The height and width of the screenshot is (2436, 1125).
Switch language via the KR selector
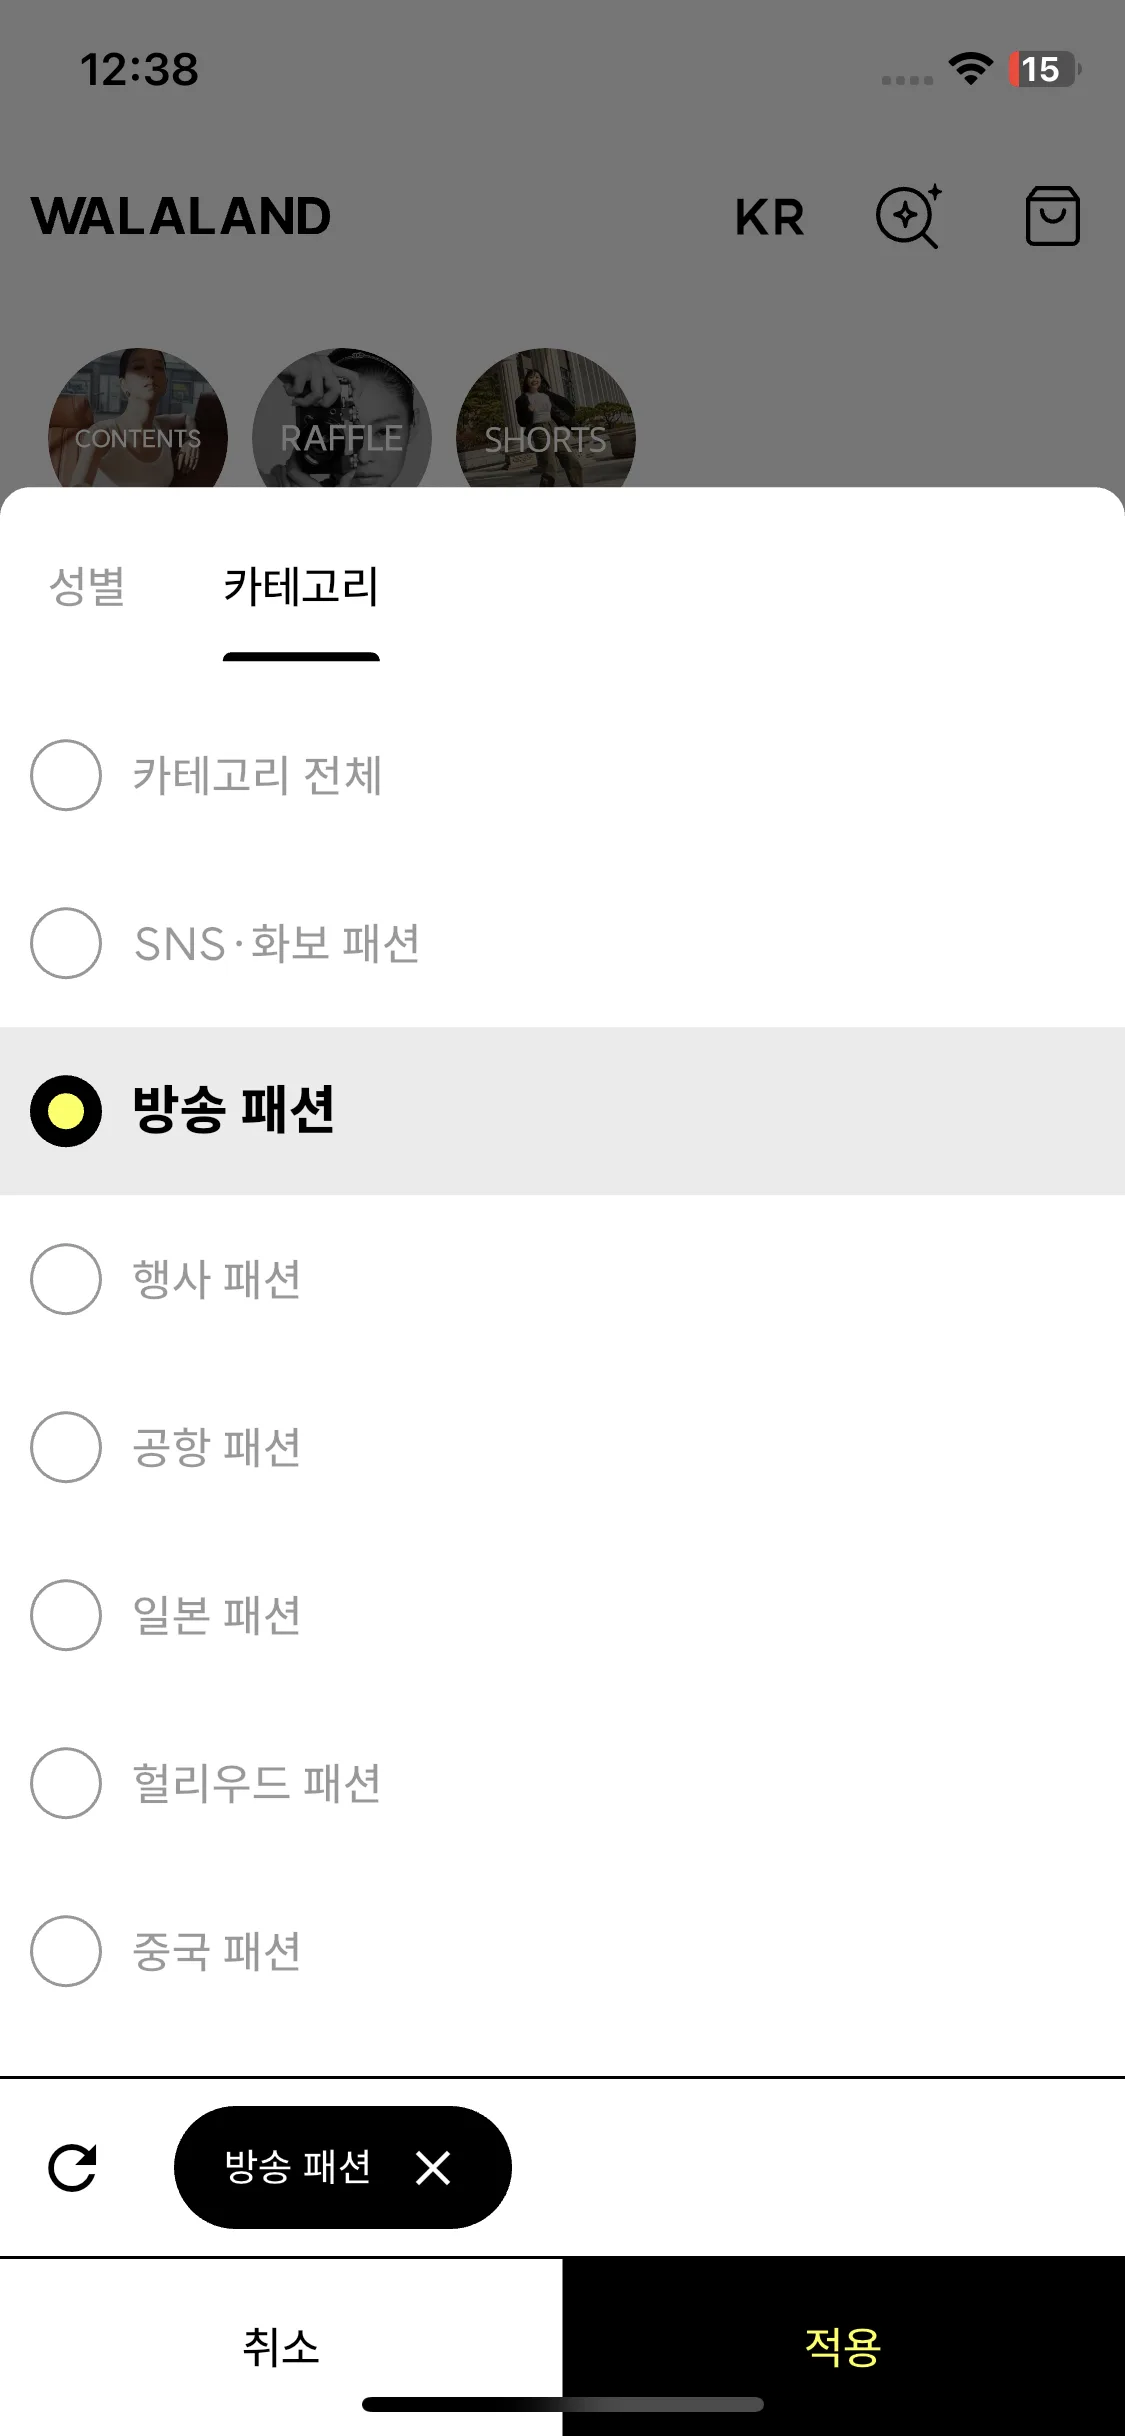[769, 217]
